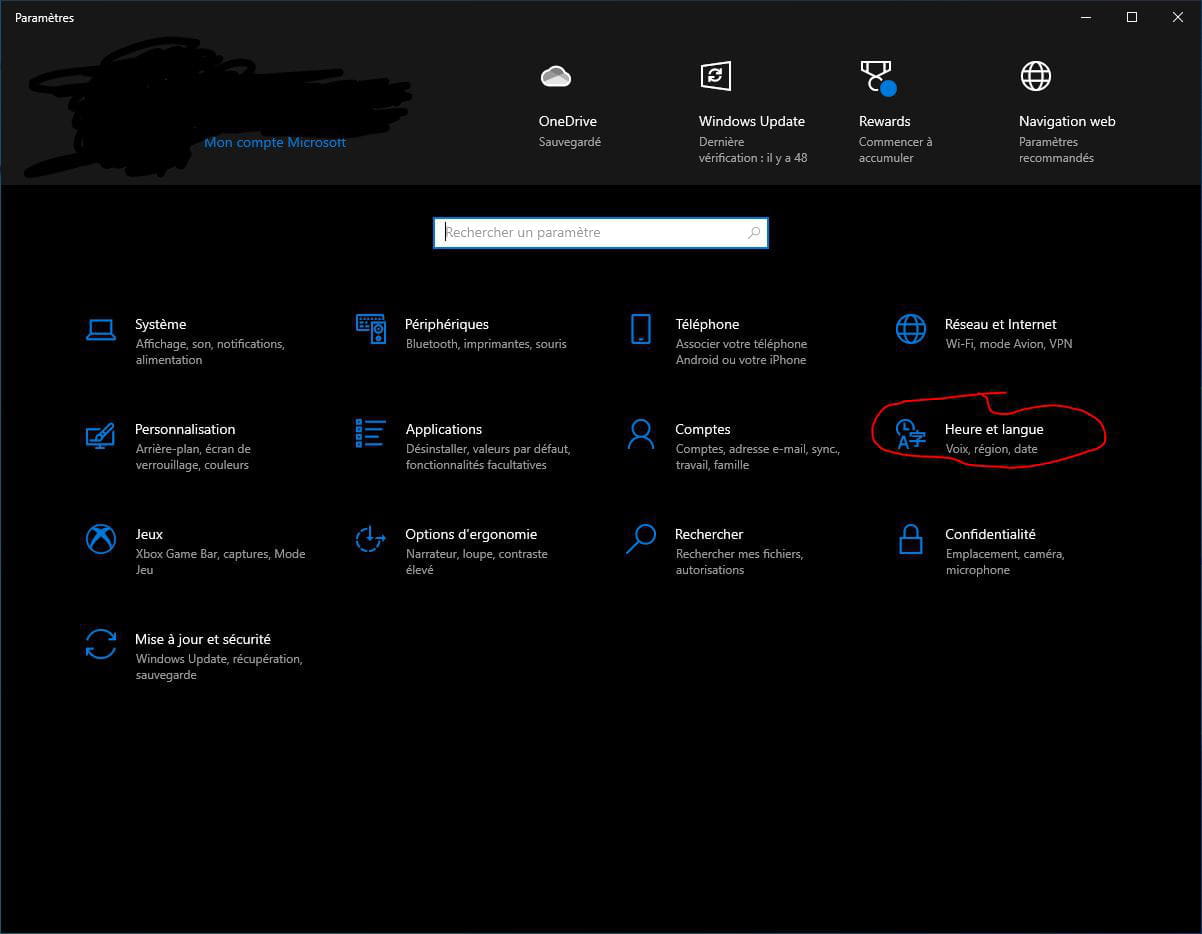This screenshot has width=1202, height=934.
Task: Click the Arrière-plan, écran de verrouillage description
Action: pyautogui.click(x=193, y=457)
